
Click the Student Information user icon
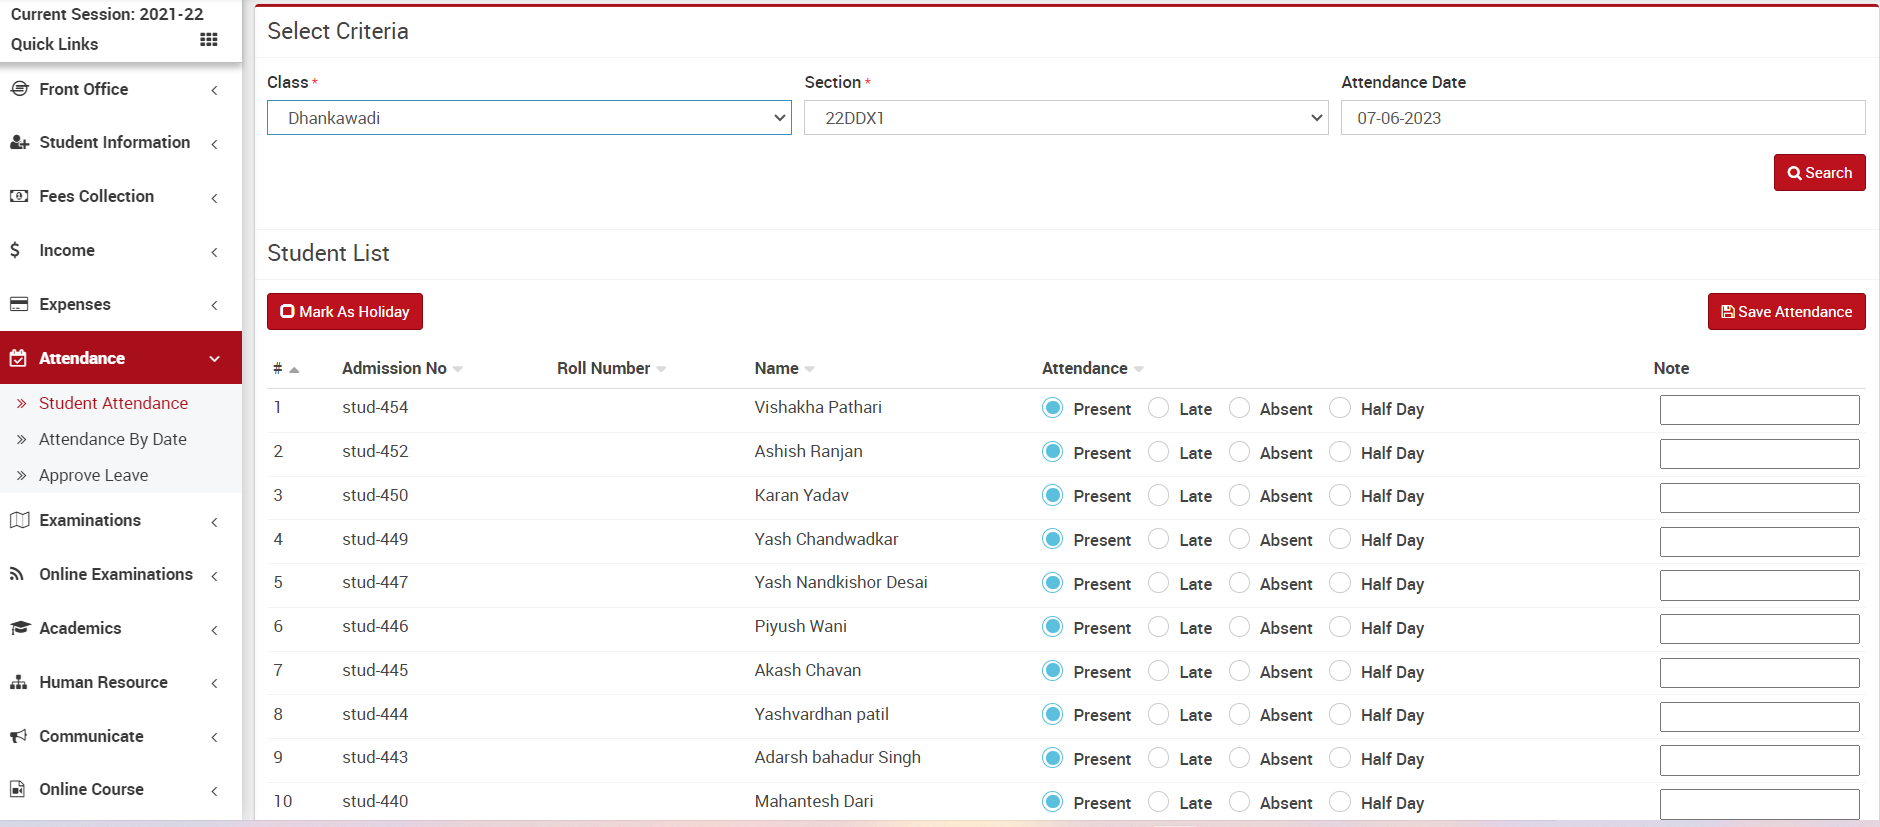pyautogui.click(x=19, y=143)
